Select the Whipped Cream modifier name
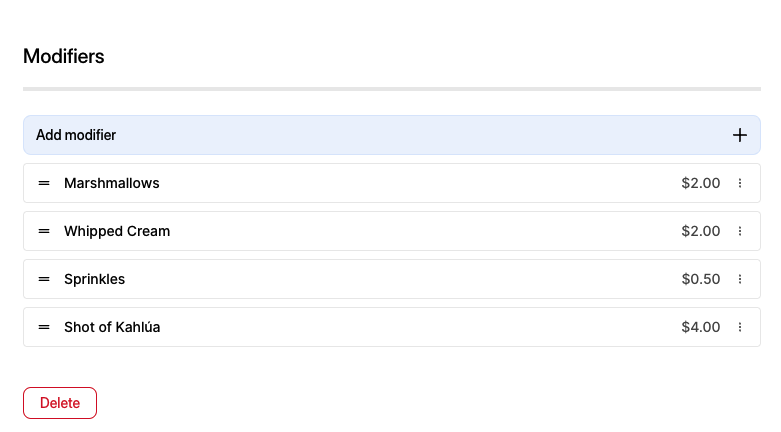Viewport: 781px width, 432px height. click(x=117, y=231)
